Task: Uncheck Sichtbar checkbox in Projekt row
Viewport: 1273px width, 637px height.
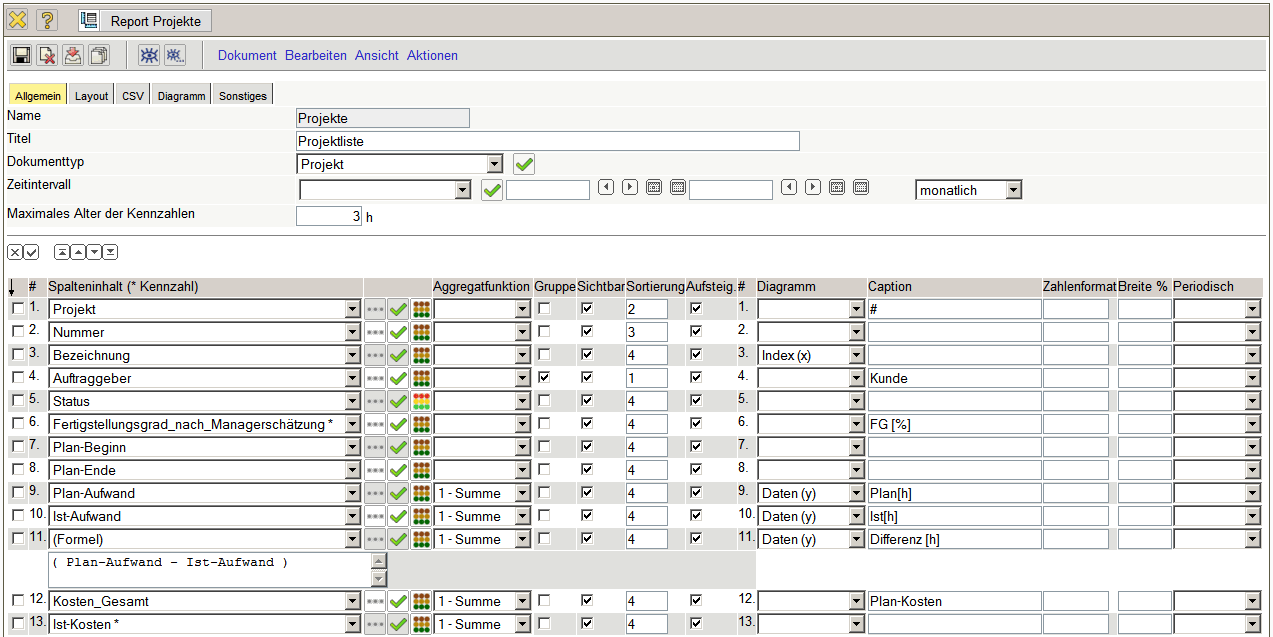Action: pos(587,308)
